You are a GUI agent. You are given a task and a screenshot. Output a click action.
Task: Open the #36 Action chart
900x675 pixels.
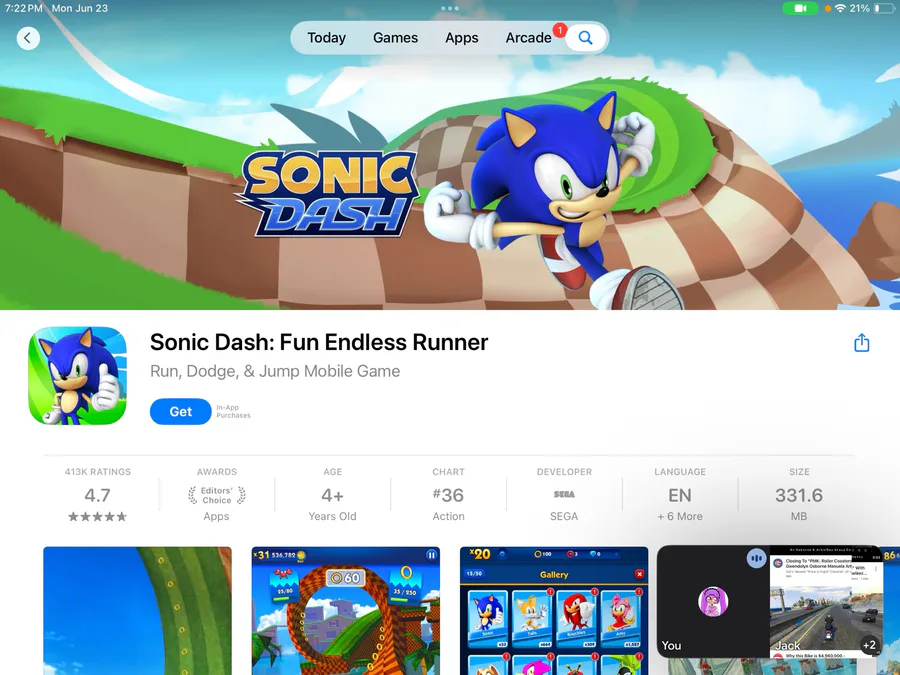(x=448, y=494)
